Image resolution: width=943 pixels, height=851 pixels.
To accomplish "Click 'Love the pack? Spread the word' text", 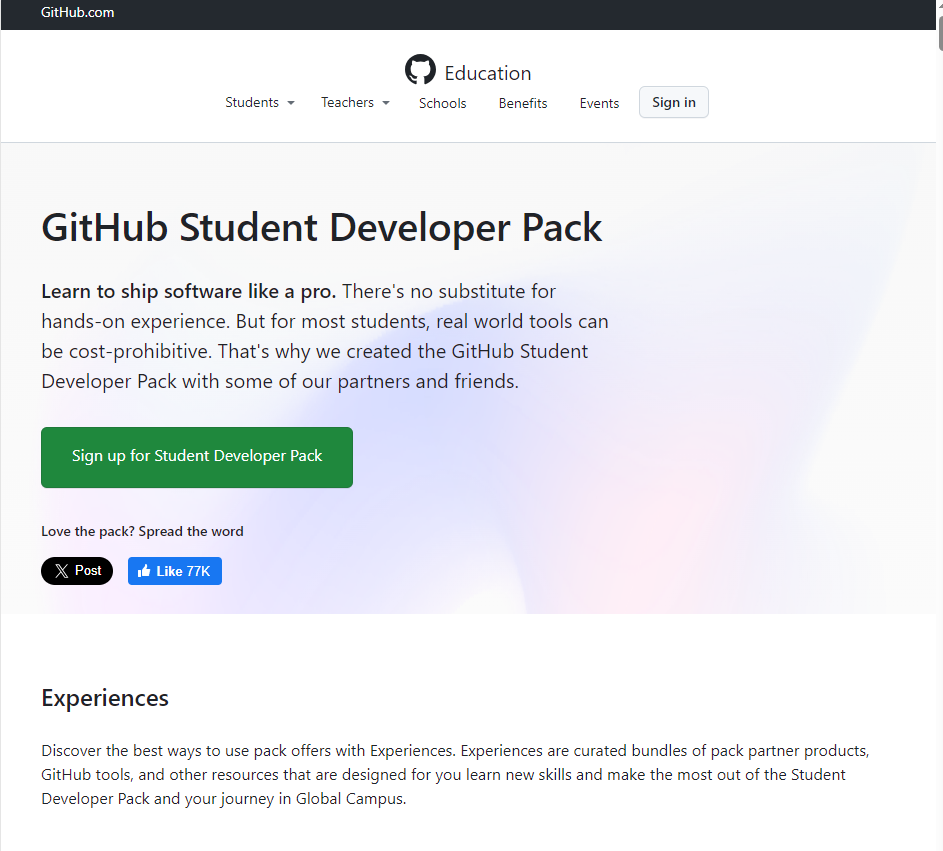I will 142,532.
